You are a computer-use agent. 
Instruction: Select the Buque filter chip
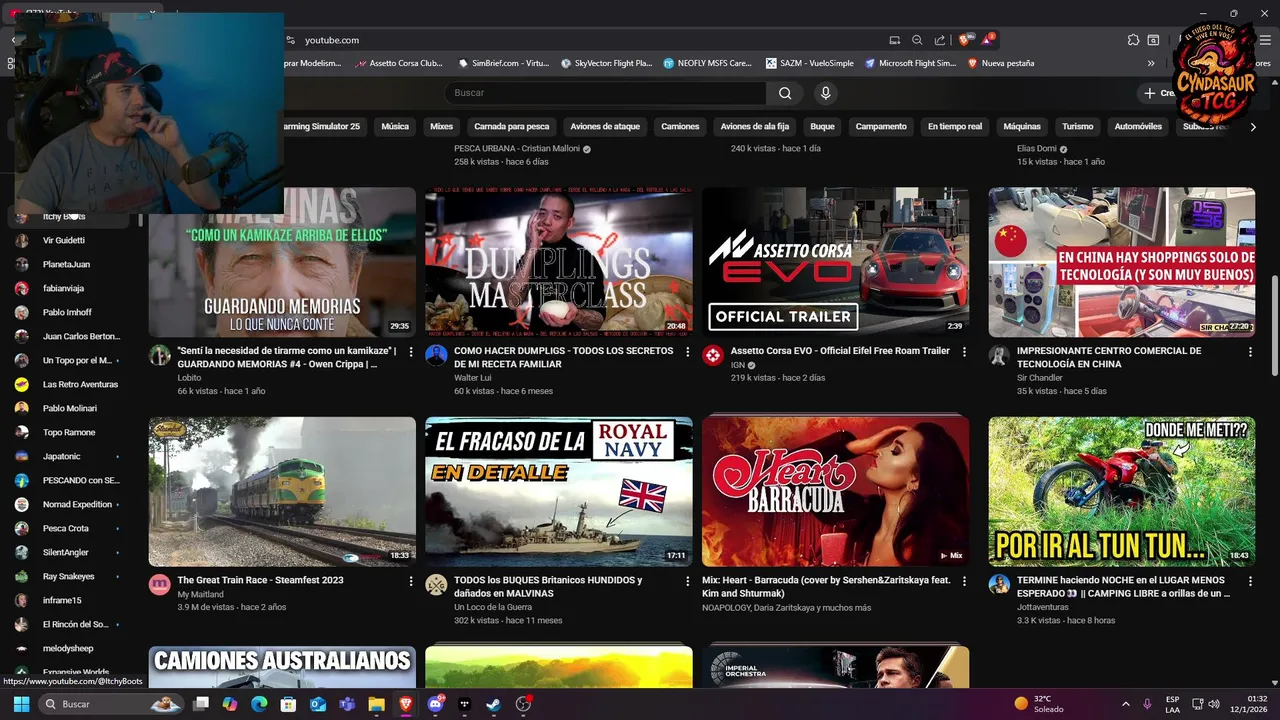(822, 127)
